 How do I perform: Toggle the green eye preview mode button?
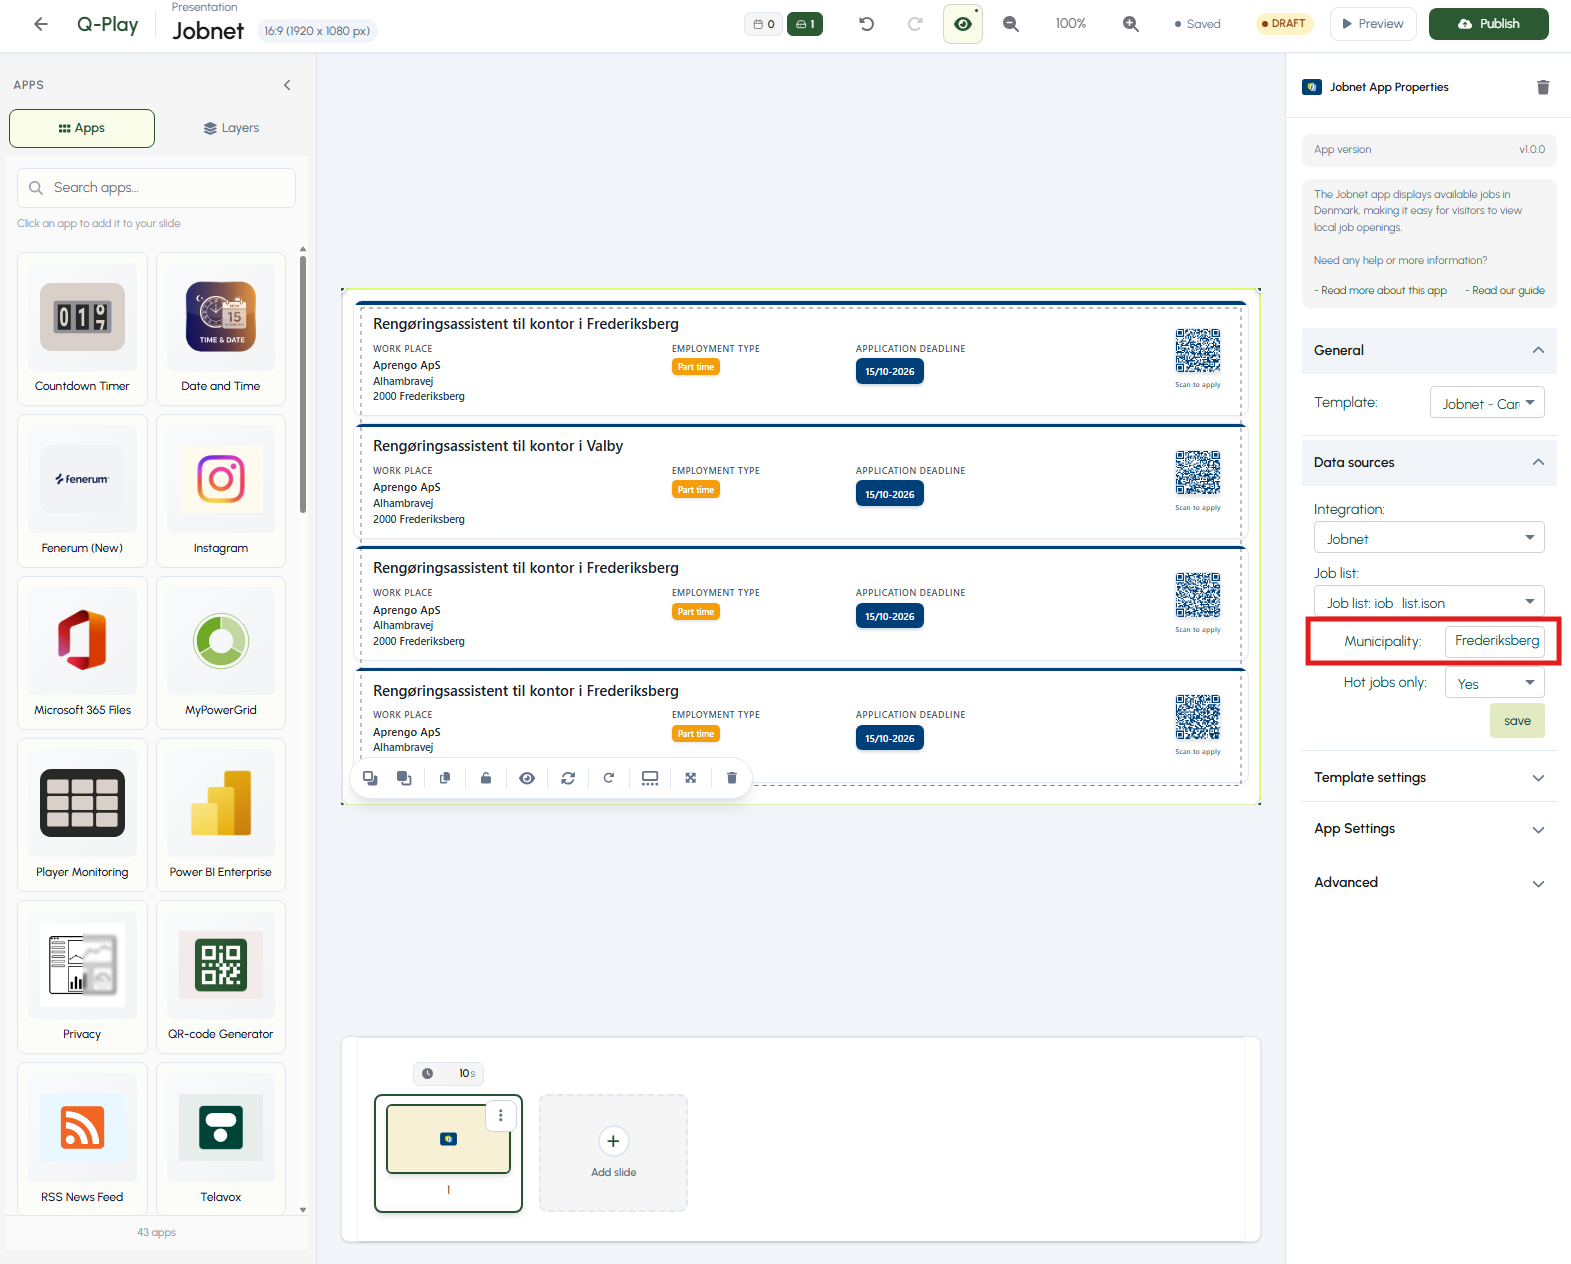point(962,24)
